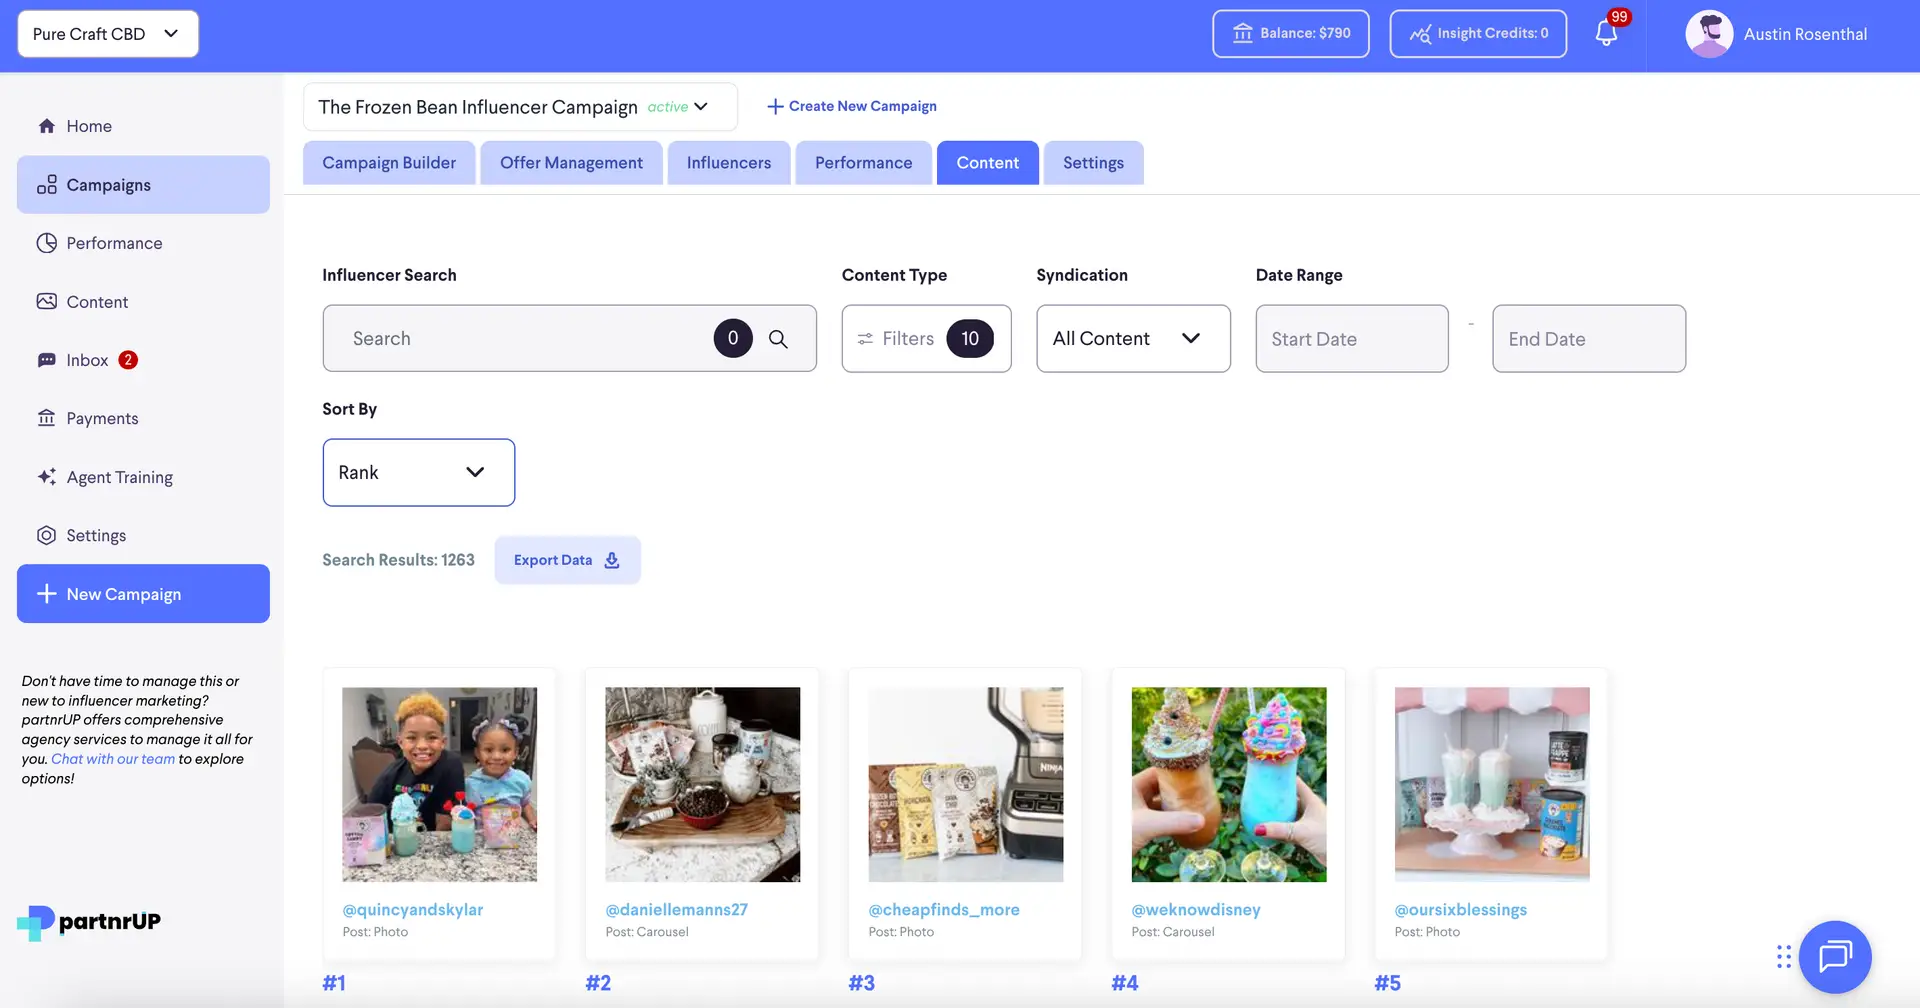Open the Influencers tab
The image size is (1920, 1008).
(728, 162)
